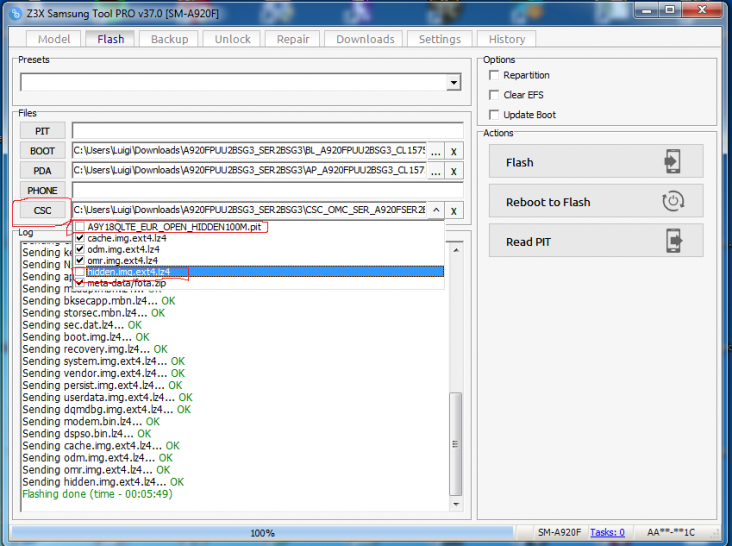Enable the Update Boot option
Screen dimensions: 732x546
494,115
